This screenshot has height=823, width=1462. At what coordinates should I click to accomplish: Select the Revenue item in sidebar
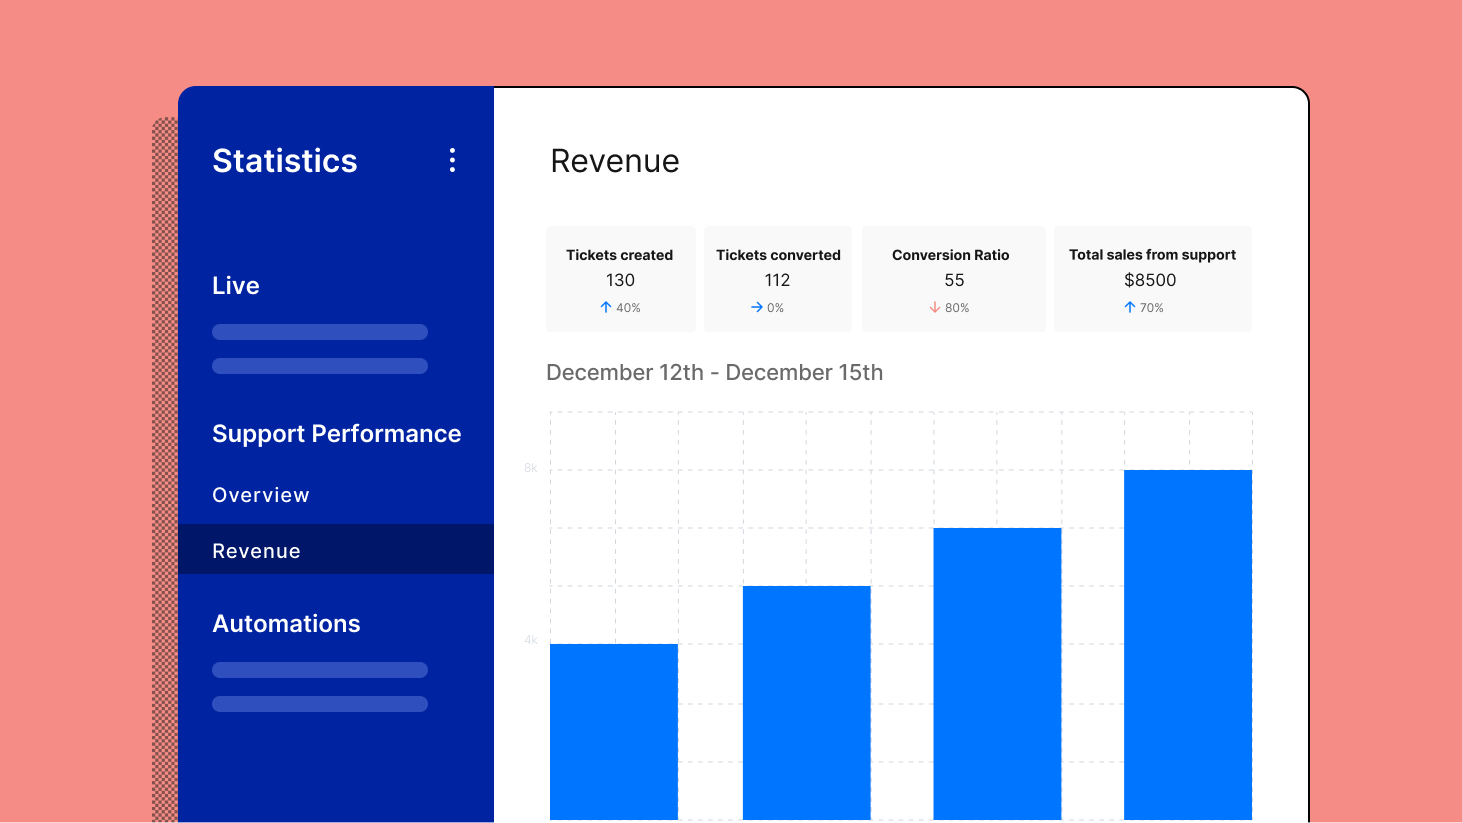coord(336,549)
